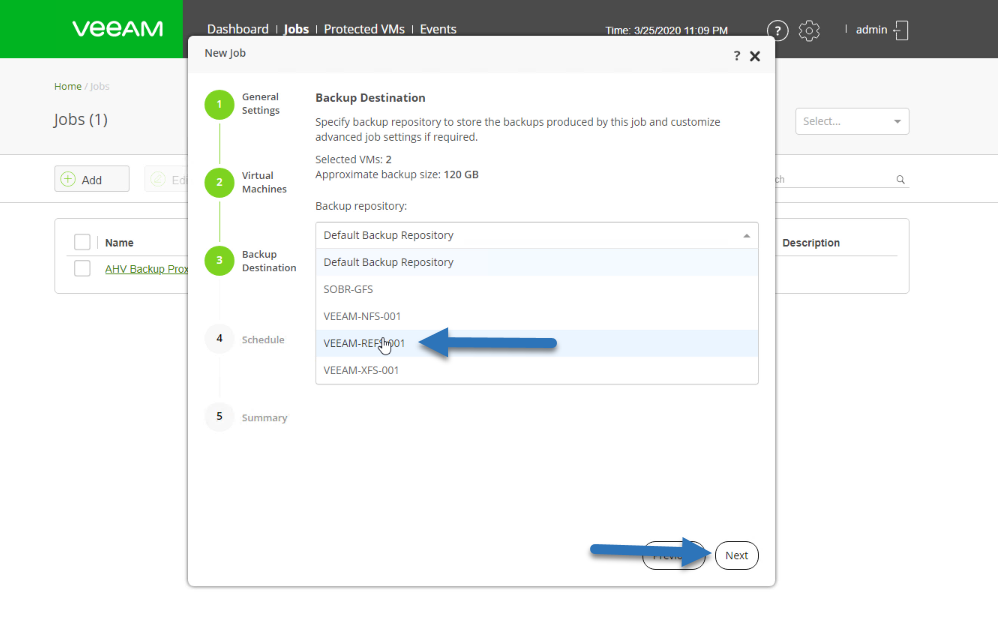Click the dialog help question mark
The height and width of the screenshot is (617, 998).
click(736, 56)
